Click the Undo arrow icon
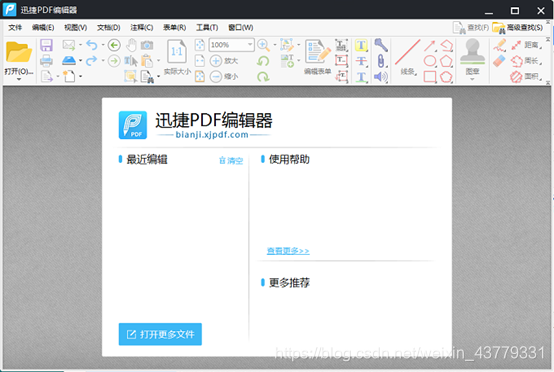The height and width of the screenshot is (372, 554). pyautogui.click(x=92, y=45)
